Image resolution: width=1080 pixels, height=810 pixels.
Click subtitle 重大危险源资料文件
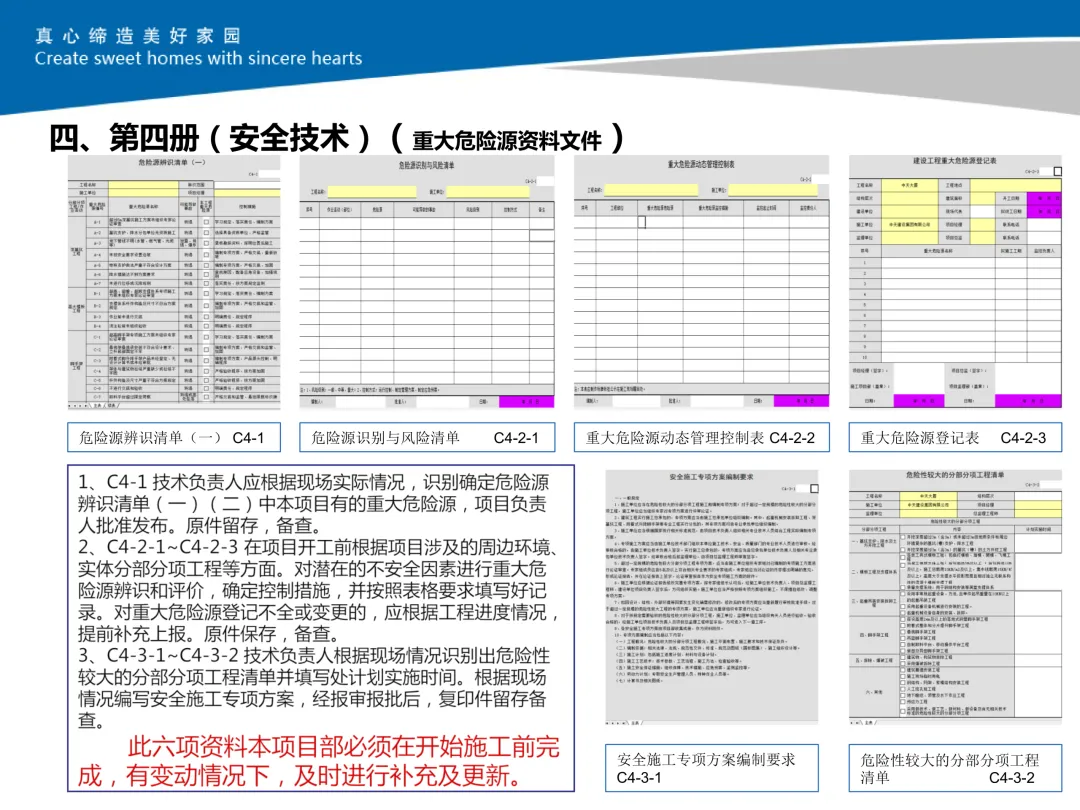point(506,141)
